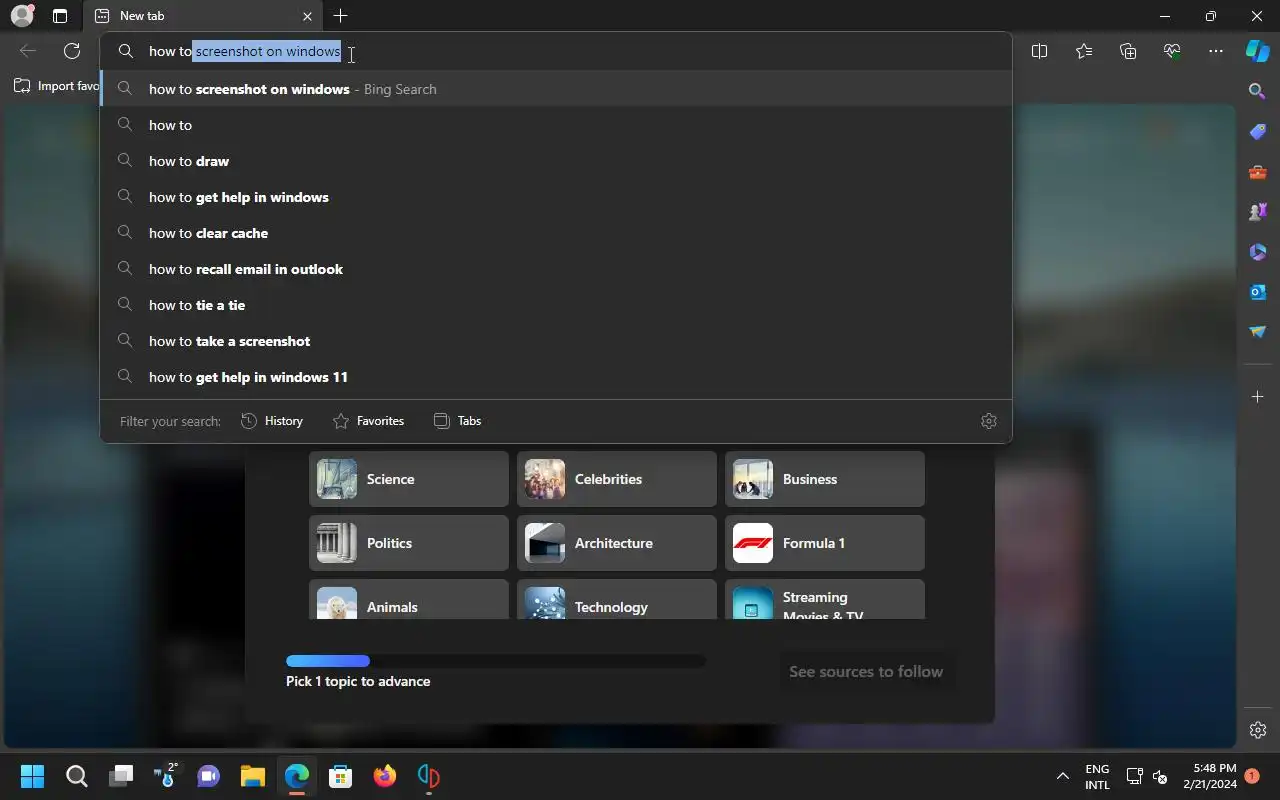Select suggestion how to take a screenshot
1280x800 pixels.
tap(556, 341)
